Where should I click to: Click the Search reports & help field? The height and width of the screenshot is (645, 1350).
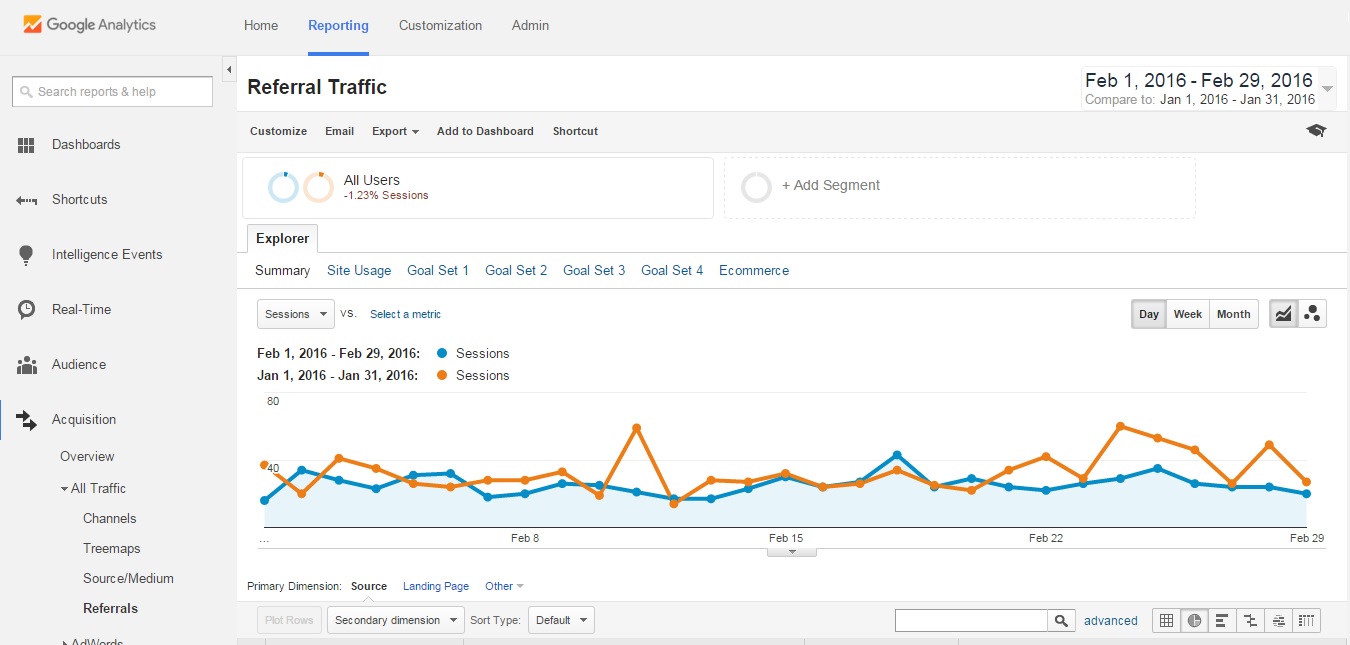(112, 92)
